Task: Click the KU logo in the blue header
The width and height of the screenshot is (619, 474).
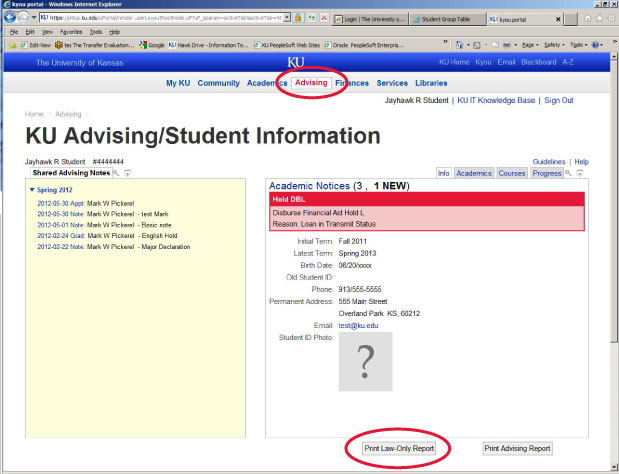Action: (x=296, y=62)
